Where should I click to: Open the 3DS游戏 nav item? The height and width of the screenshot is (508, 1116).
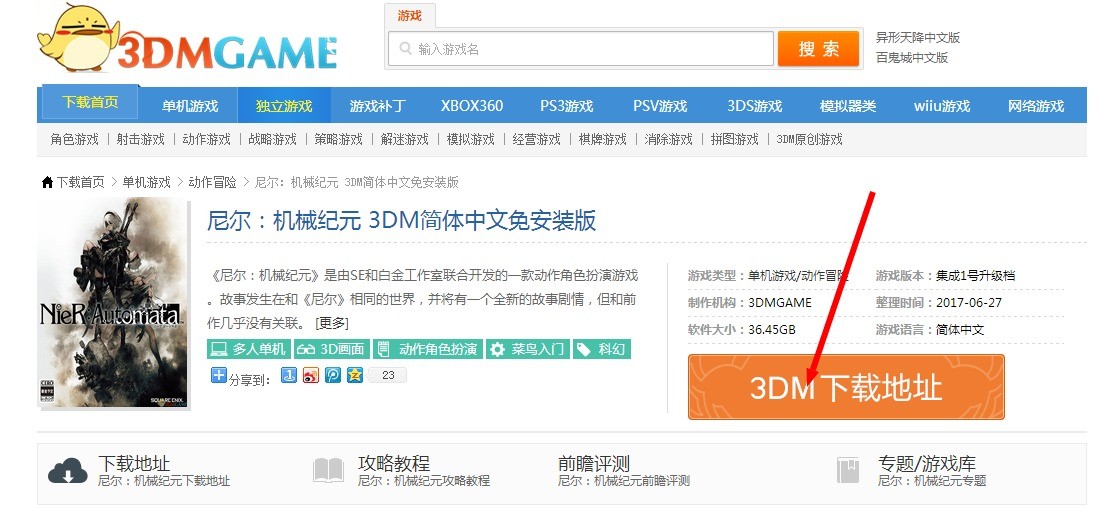[x=754, y=106]
